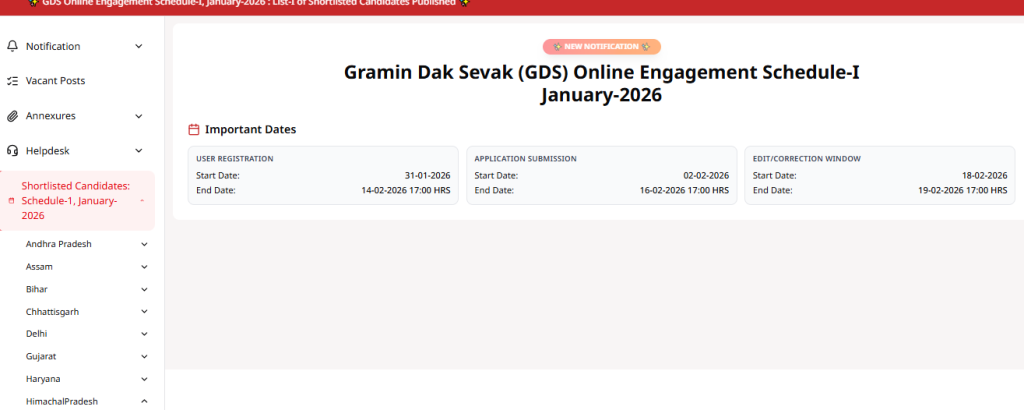1024x410 pixels.
Task: Collapse the HimachalPradesh entry
Action: [x=145, y=401]
